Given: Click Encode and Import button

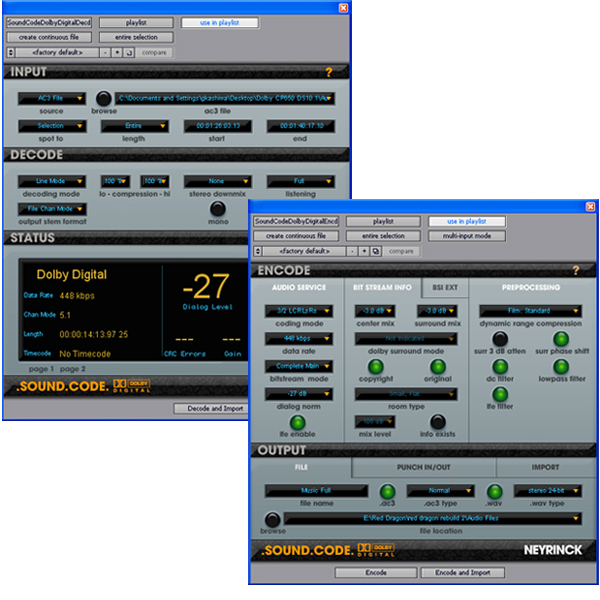Looking at the screenshot, I should point(463,572).
